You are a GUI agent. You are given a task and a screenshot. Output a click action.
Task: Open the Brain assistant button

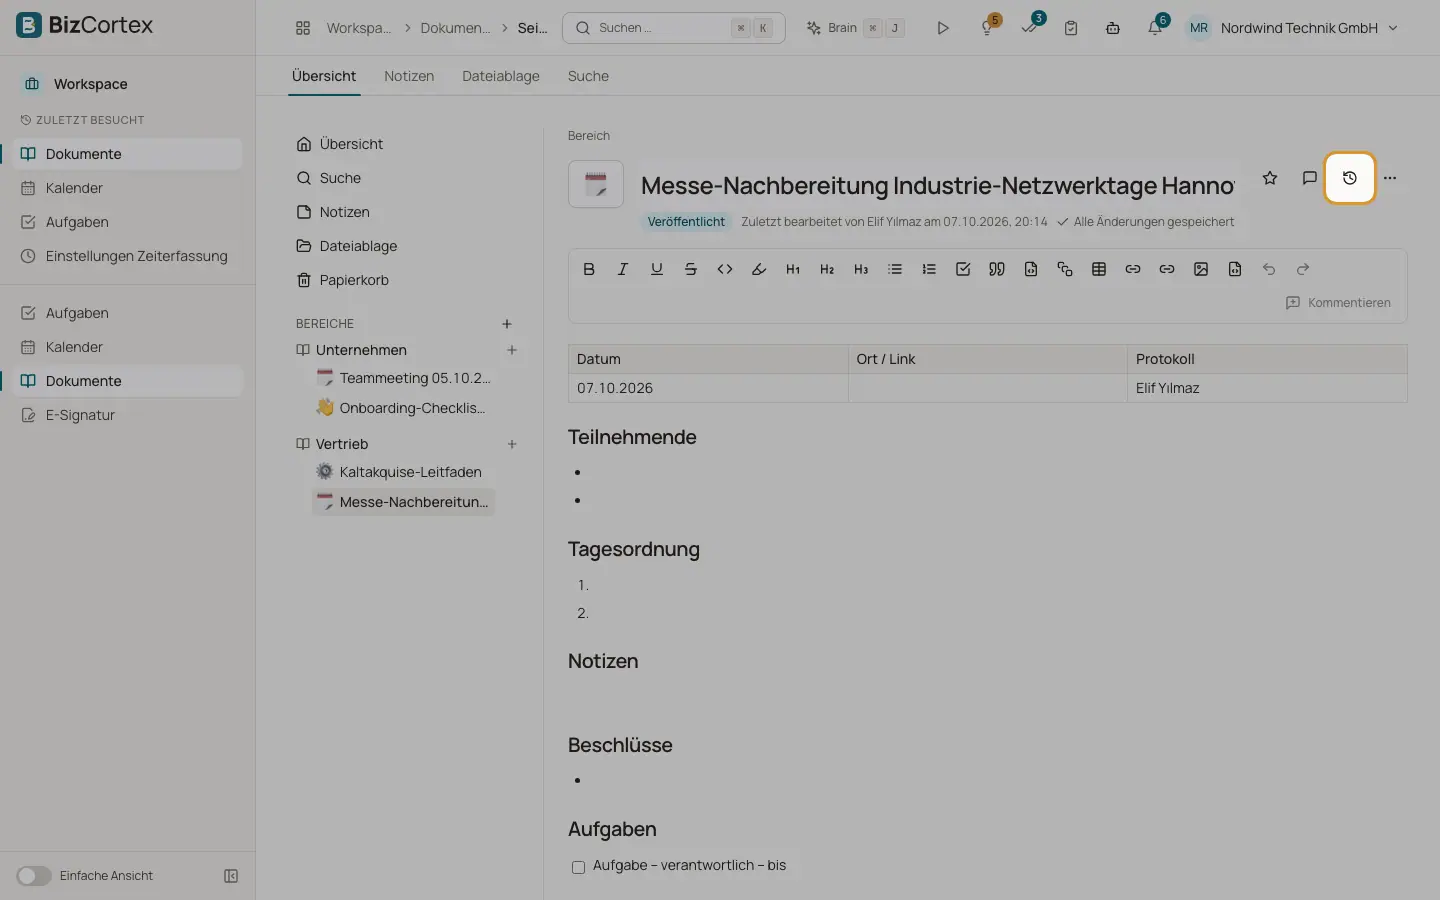tap(856, 28)
